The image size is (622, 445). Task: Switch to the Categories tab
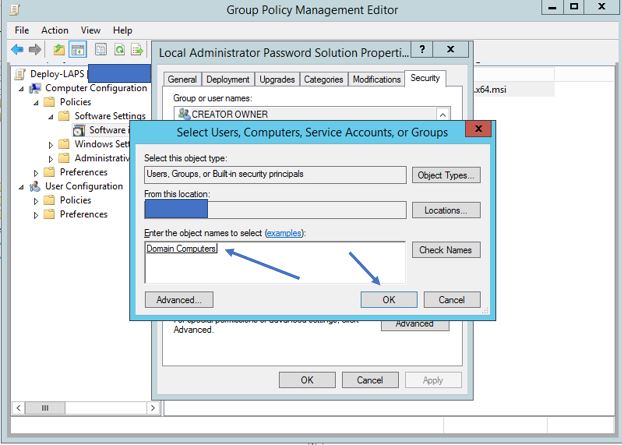click(323, 79)
